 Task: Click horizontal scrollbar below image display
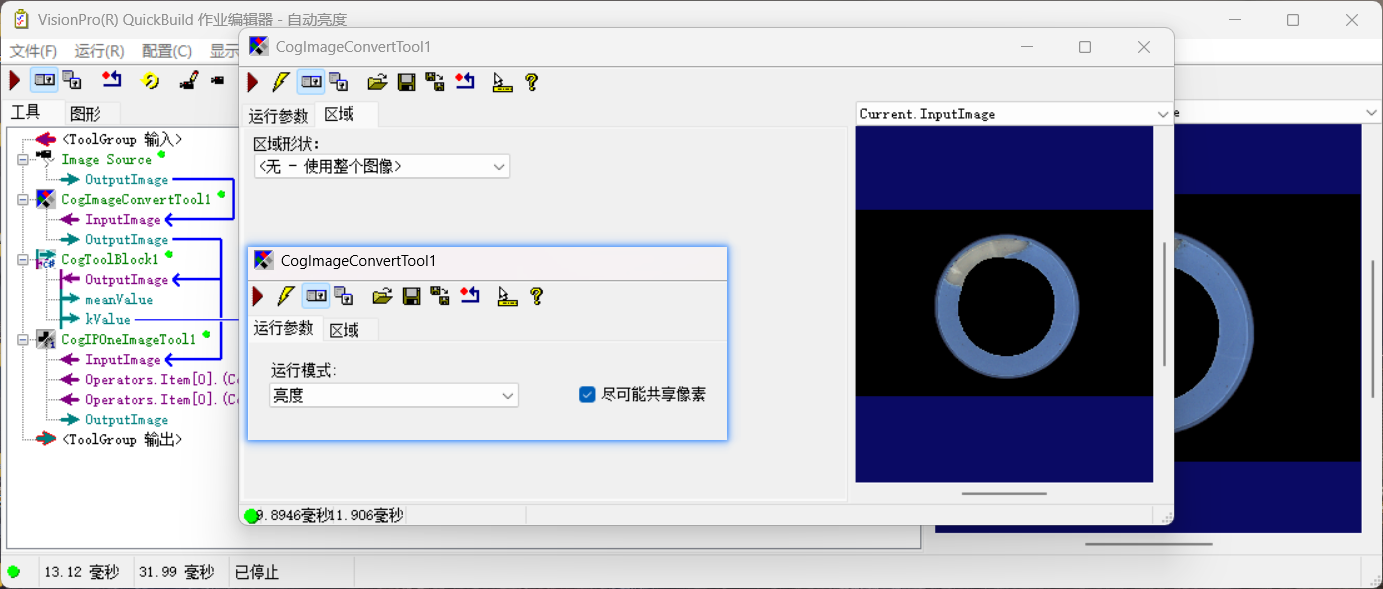(x=1004, y=493)
